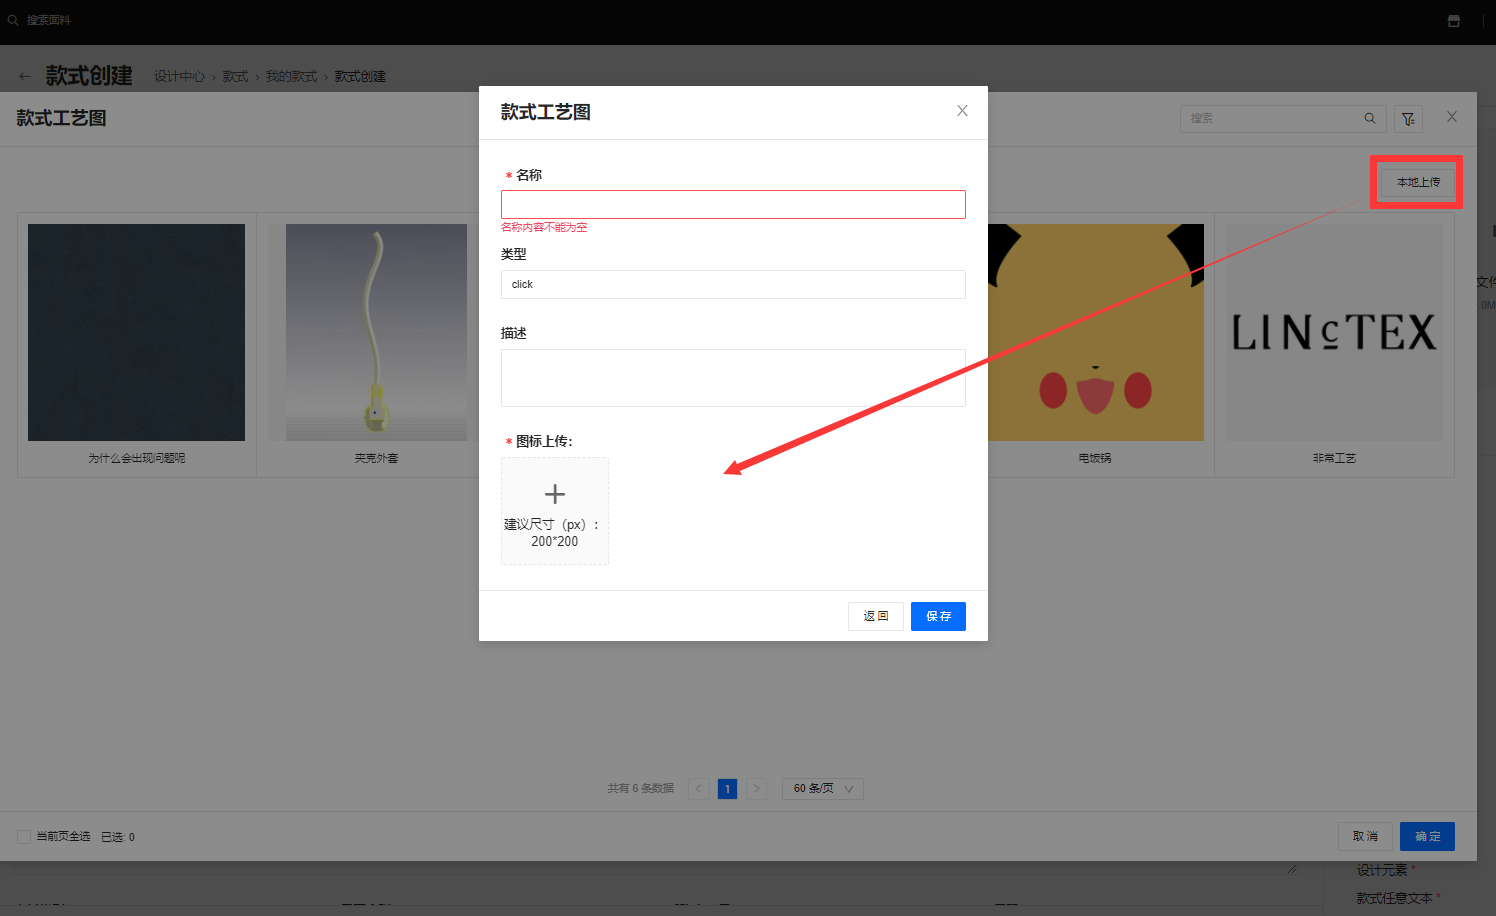The image size is (1496, 916).
Task: Close the 款式工艺图 dialog
Action: [962, 111]
